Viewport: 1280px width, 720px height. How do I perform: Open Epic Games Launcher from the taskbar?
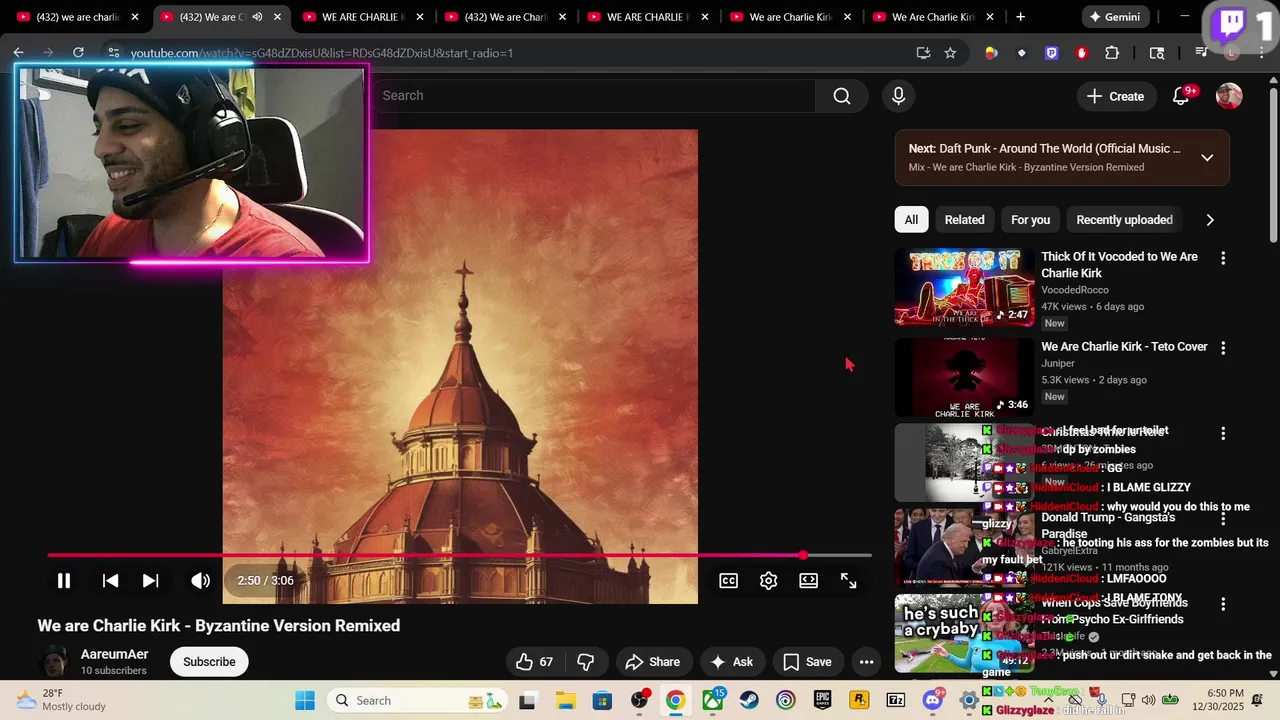823,700
